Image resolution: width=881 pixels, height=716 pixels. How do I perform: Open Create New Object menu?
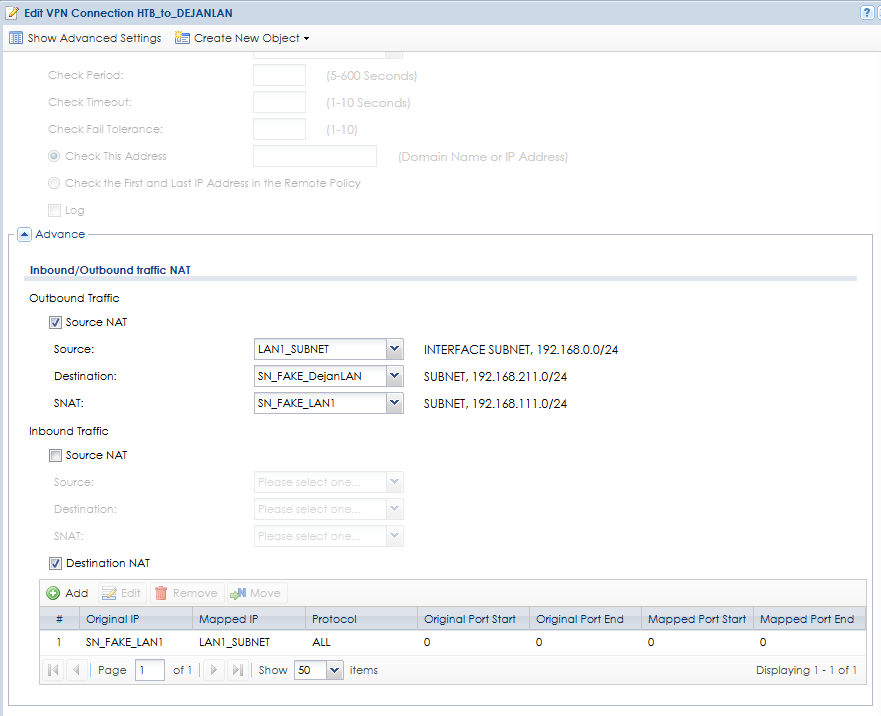pyautogui.click(x=242, y=38)
